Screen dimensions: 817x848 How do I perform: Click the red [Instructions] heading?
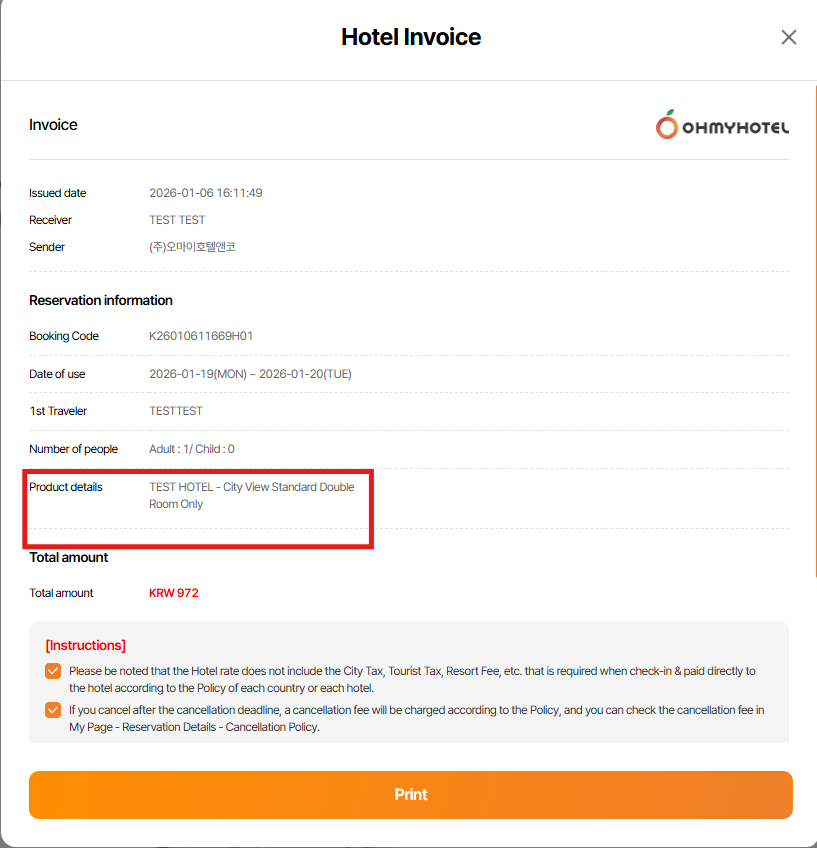coord(86,646)
